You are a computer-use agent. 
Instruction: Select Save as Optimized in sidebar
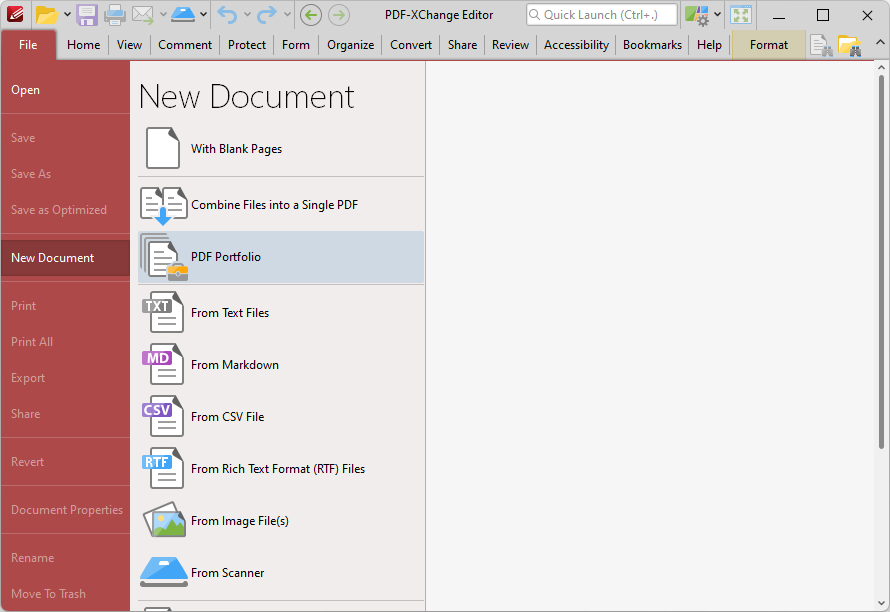tap(65, 209)
